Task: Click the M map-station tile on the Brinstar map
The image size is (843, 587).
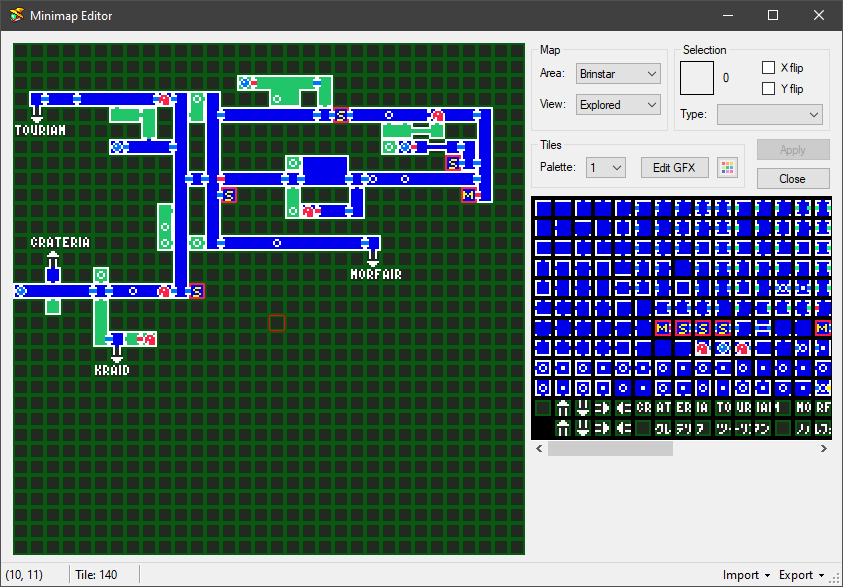Action: pyautogui.click(x=468, y=195)
